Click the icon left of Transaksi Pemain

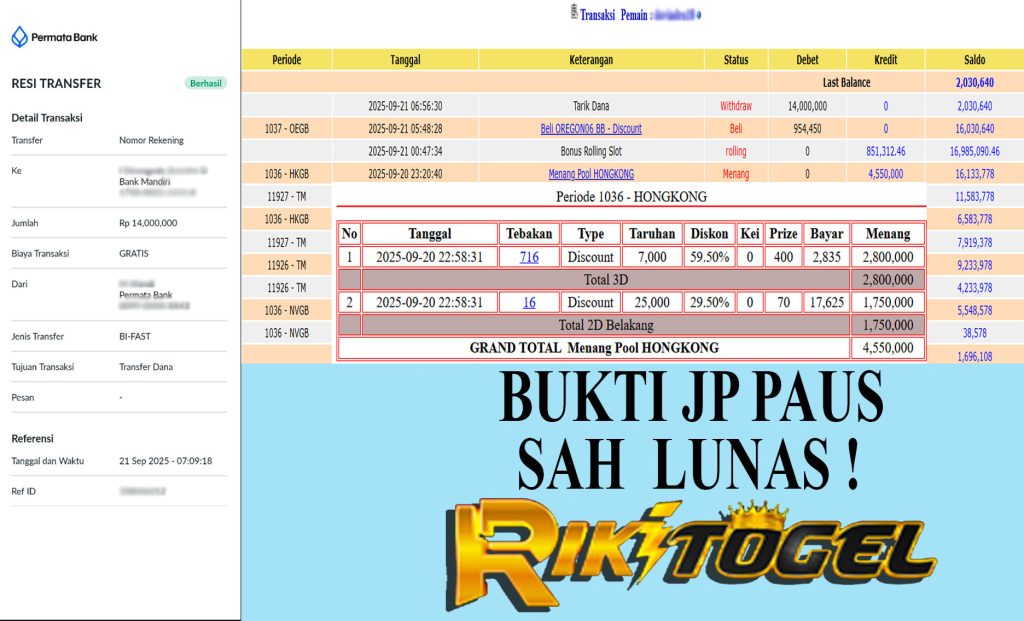tap(571, 14)
